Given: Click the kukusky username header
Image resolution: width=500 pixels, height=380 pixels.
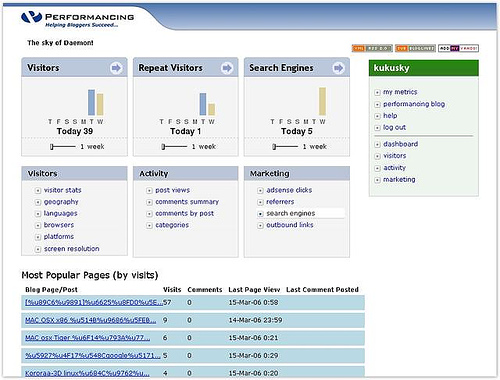Looking at the screenshot, I should click(x=391, y=68).
